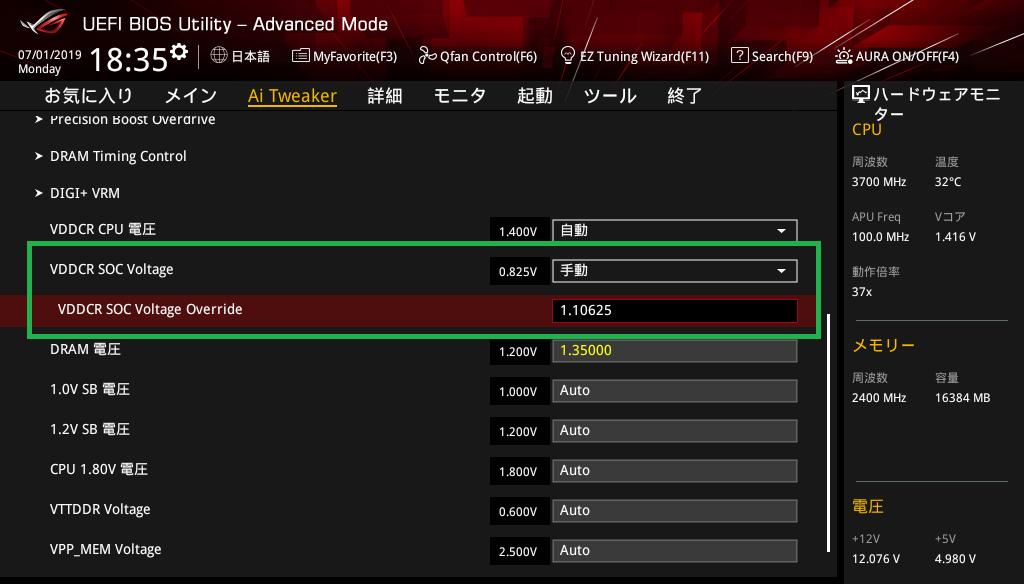
Task: Switch to the 詳細 tab
Action: point(385,96)
